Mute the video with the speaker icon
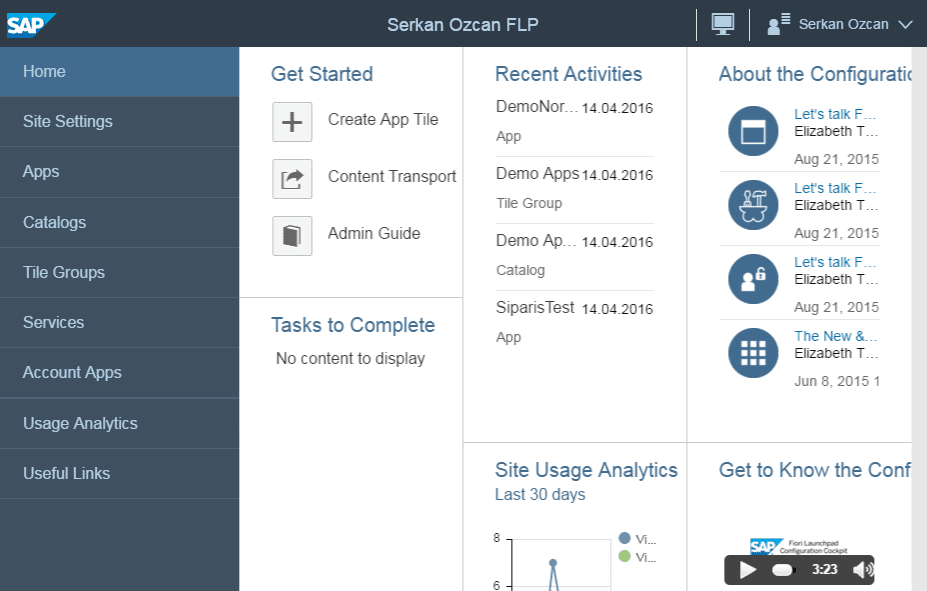Screen dimensions: 927x591 tap(863, 570)
